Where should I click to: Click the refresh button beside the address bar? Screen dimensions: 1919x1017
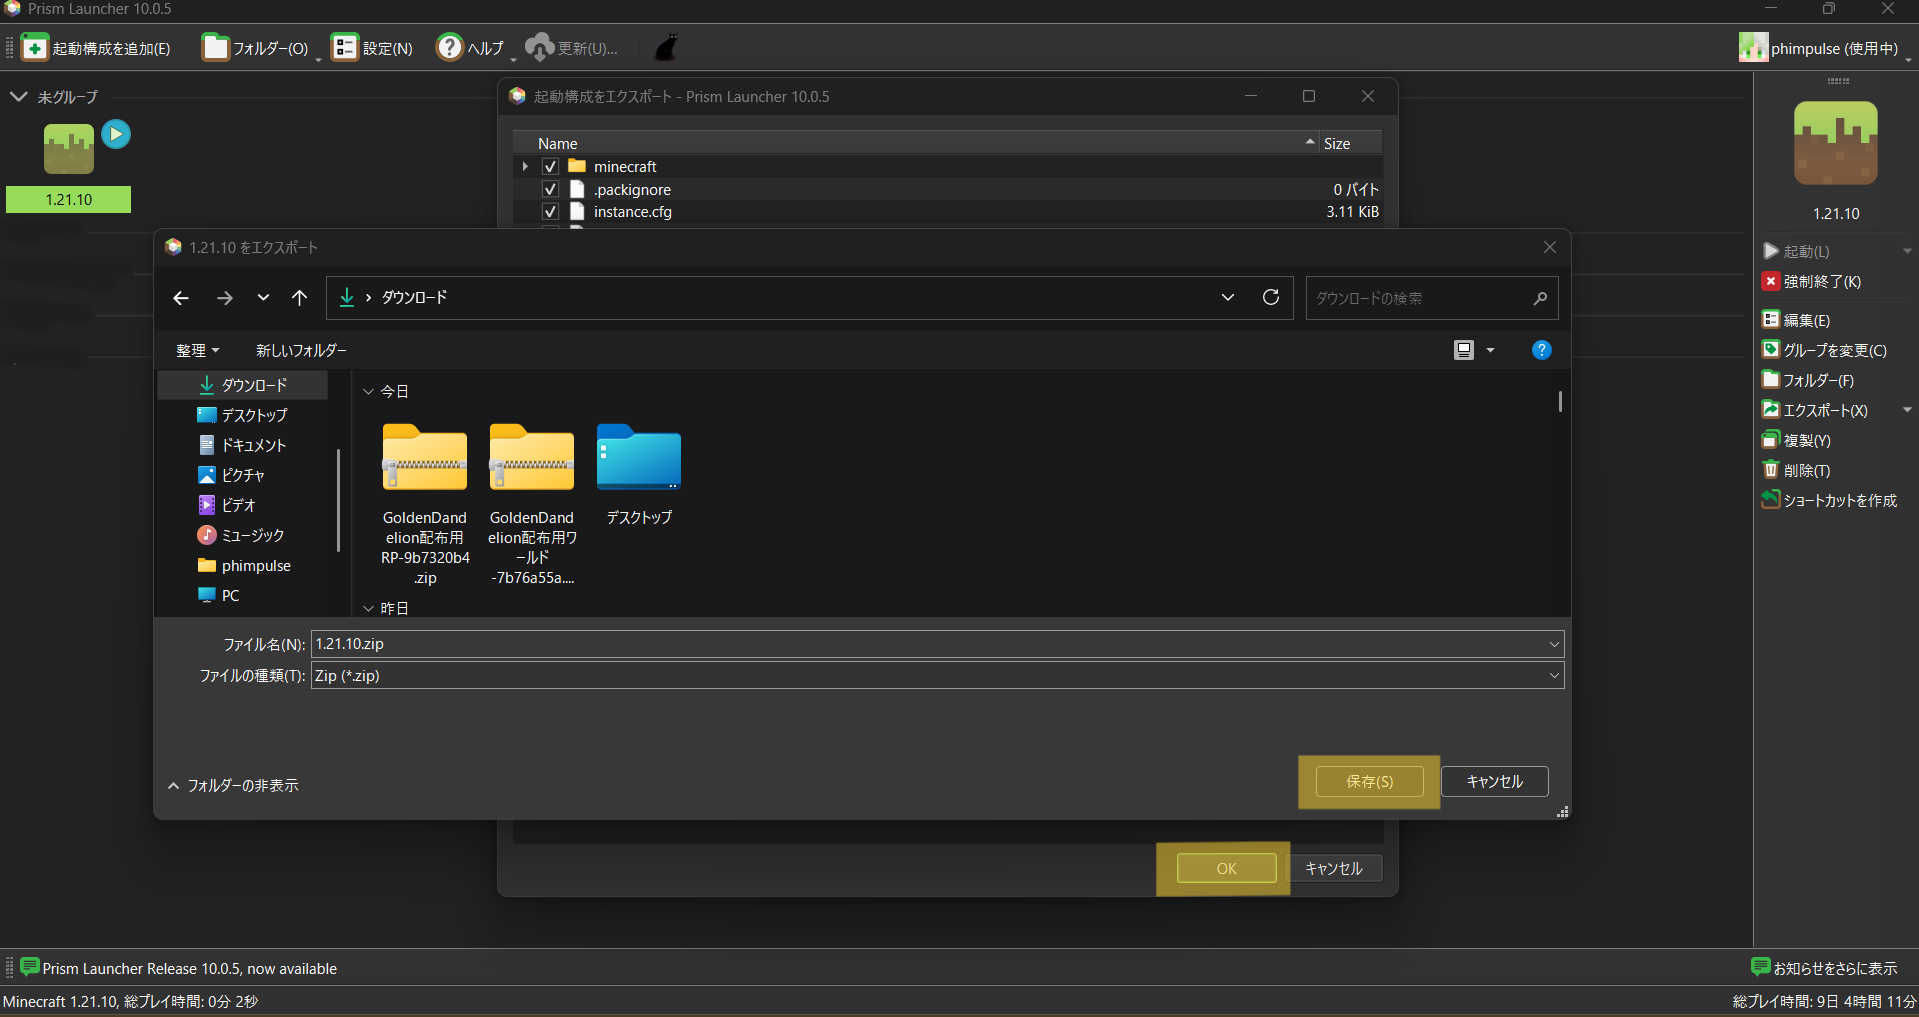(1270, 297)
